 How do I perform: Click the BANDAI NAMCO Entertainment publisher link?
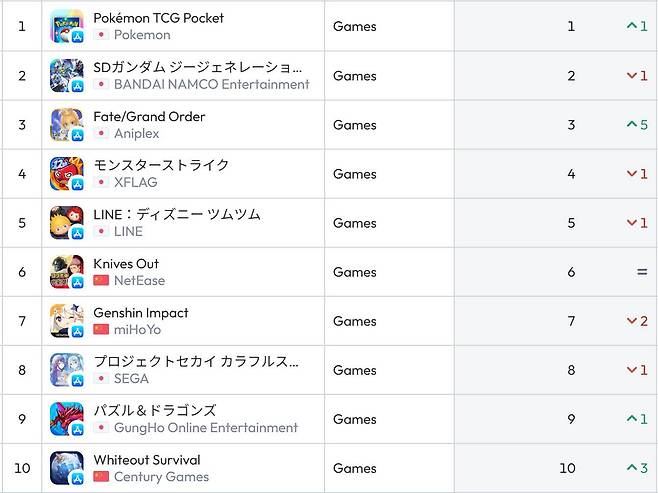point(211,85)
